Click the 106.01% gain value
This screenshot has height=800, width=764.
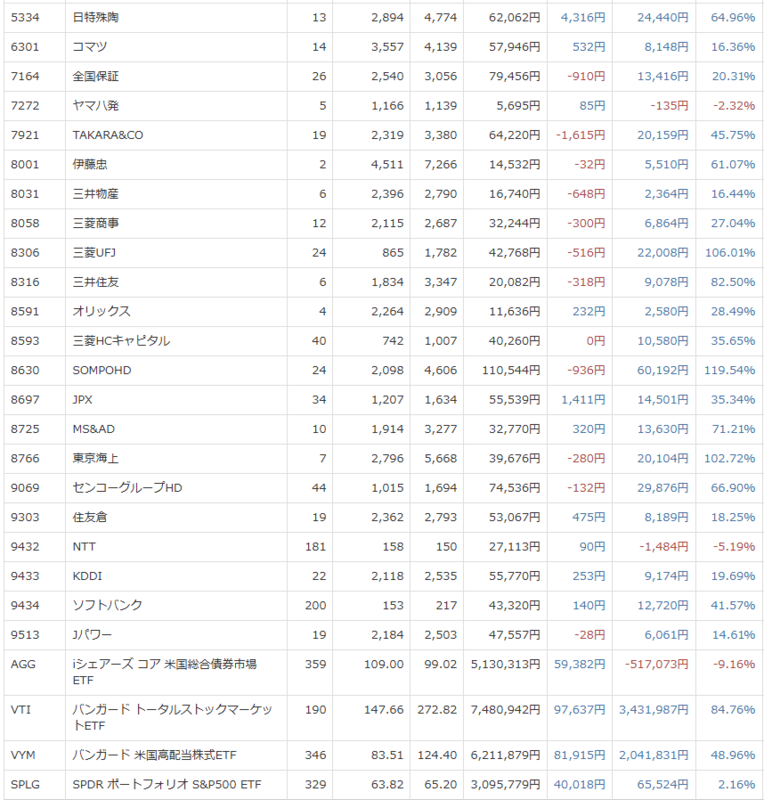730,253
